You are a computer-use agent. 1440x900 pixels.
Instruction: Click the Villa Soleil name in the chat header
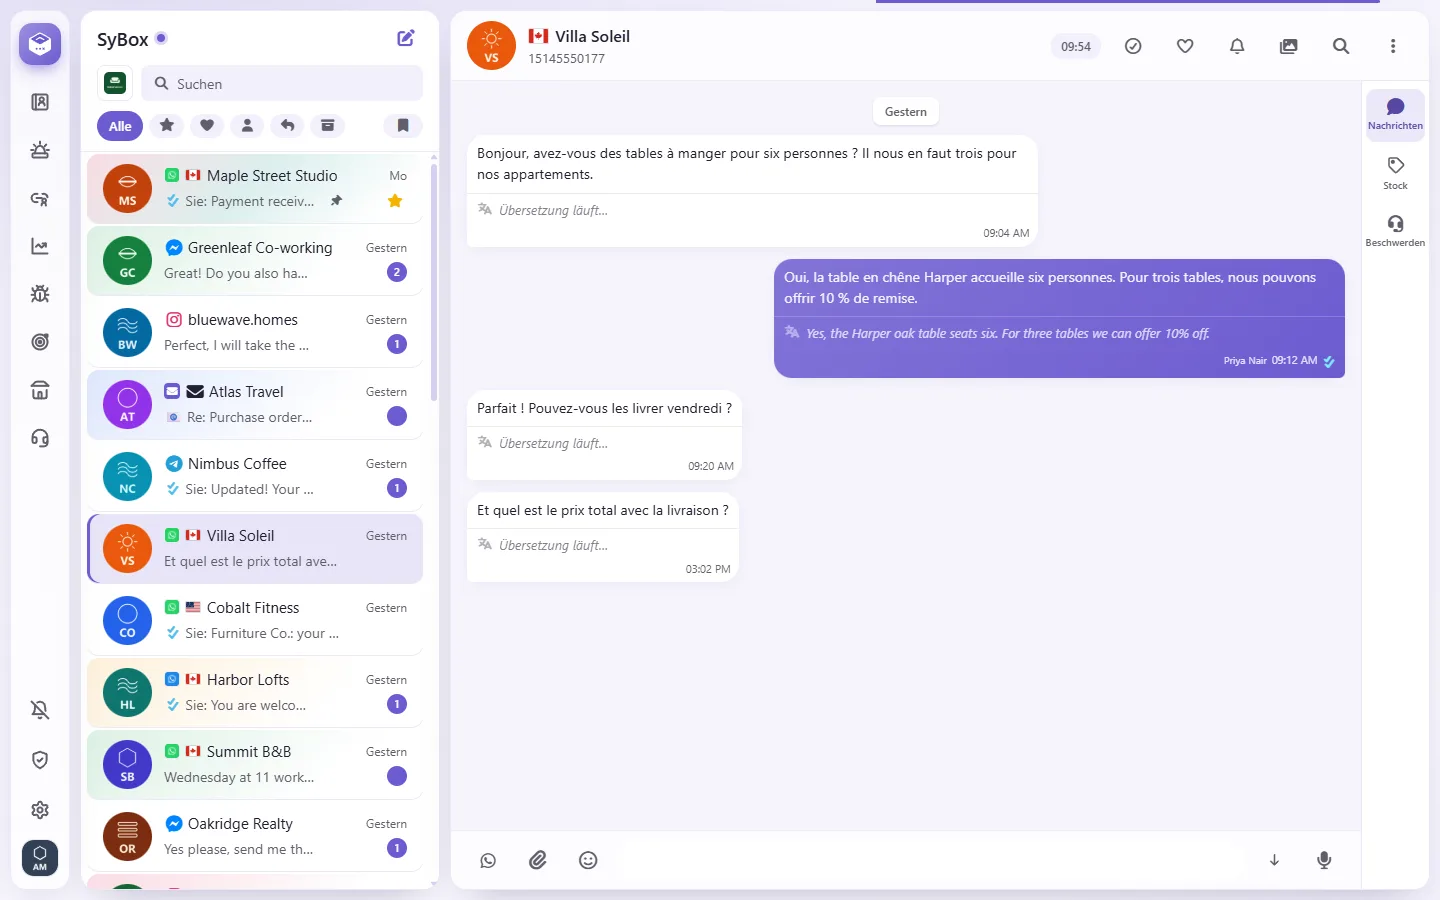[592, 37]
